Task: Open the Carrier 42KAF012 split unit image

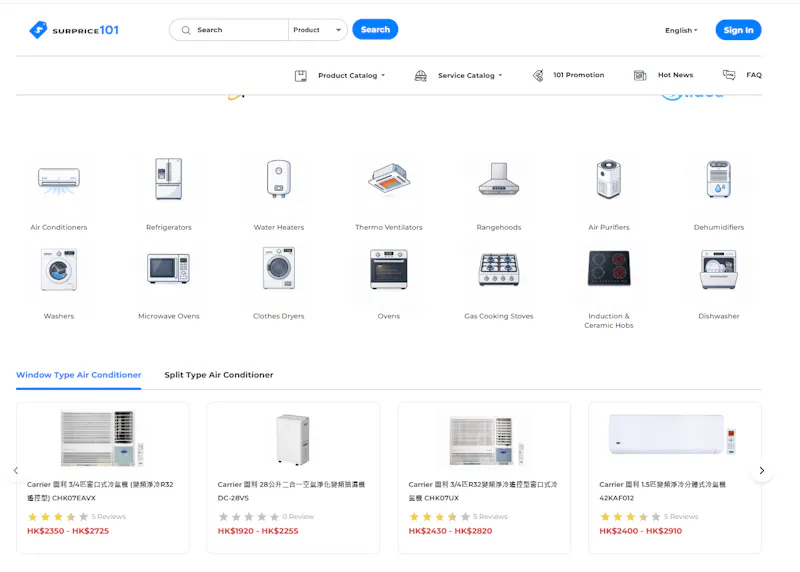Action: (x=674, y=434)
